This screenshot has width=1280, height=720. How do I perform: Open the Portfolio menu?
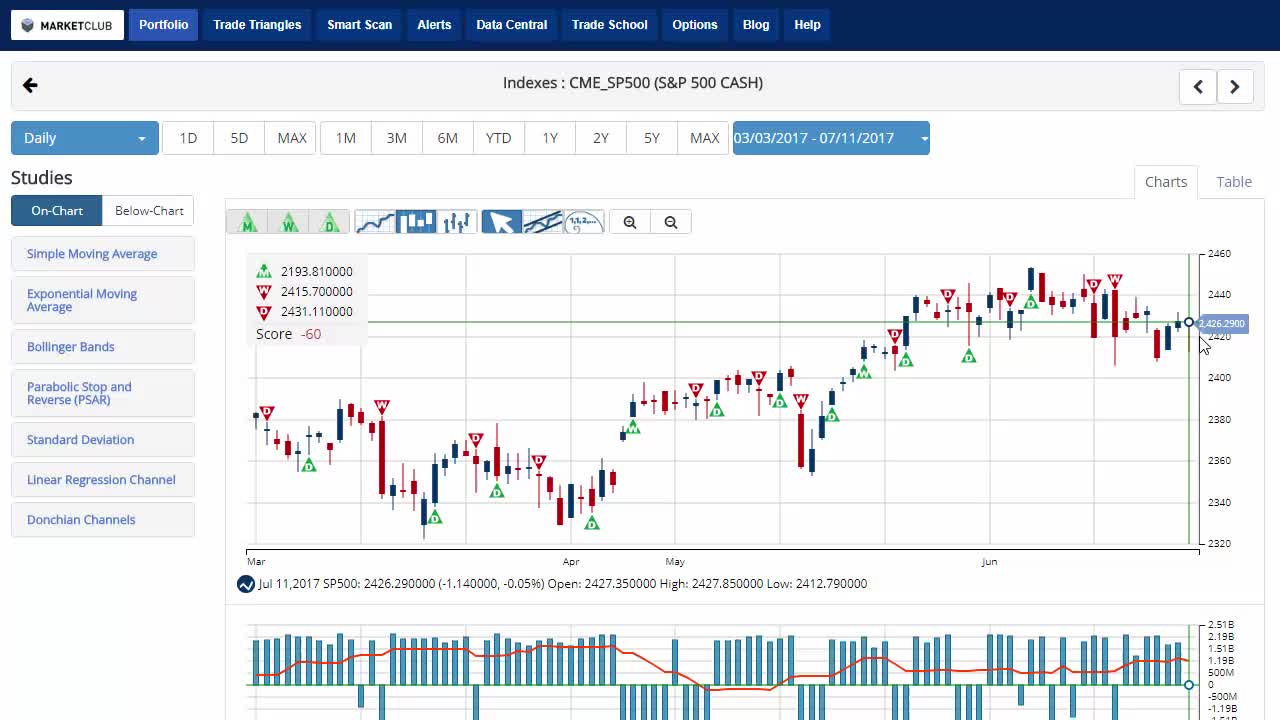[x=164, y=25]
